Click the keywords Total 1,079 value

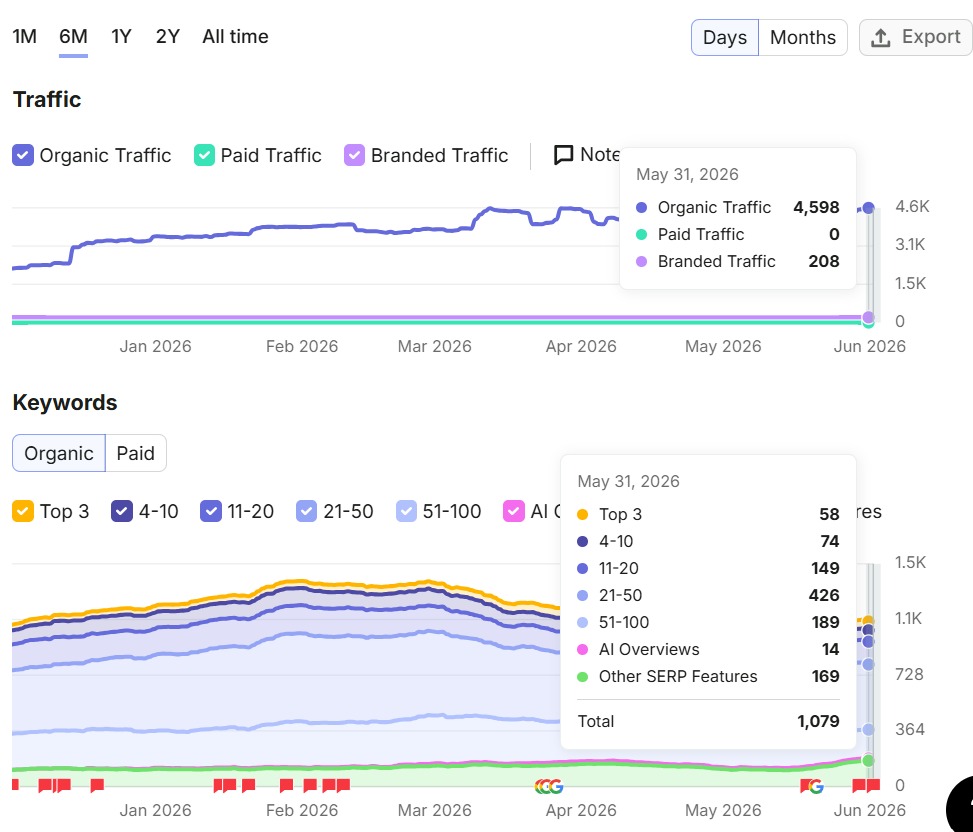click(818, 721)
